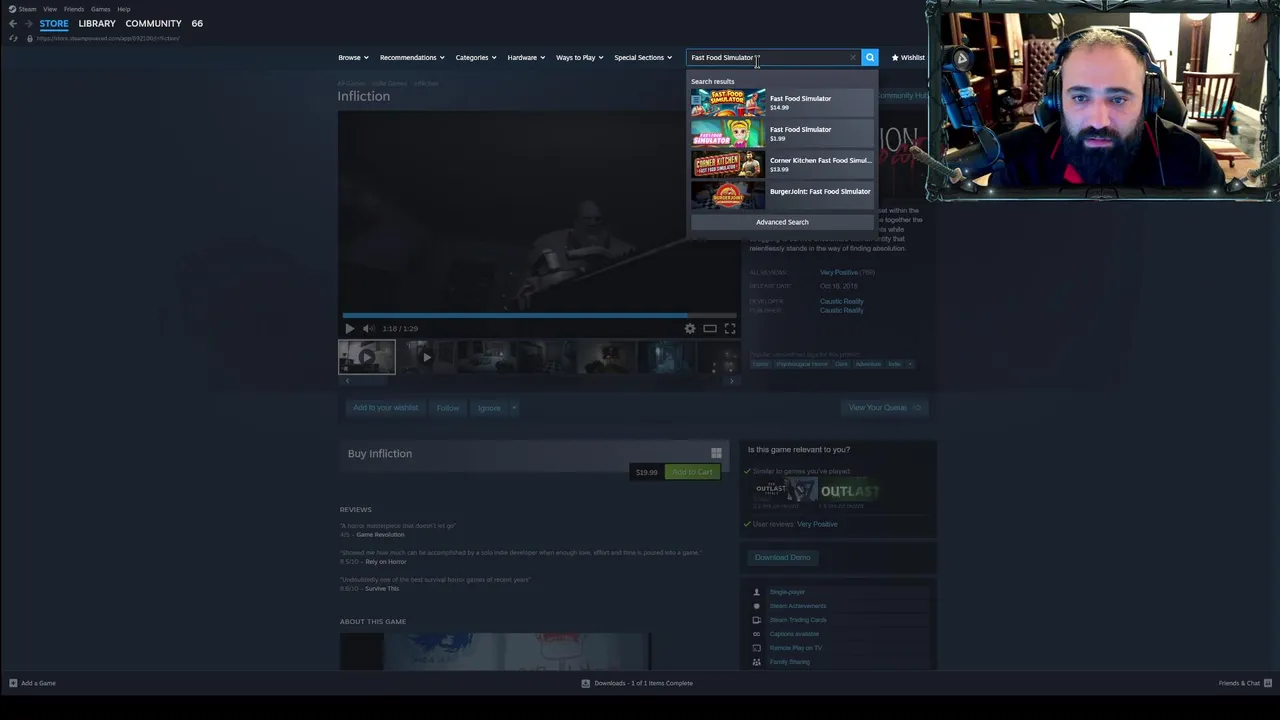Switch to the LIBRARY tab
The height and width of the screenshot is (720, 1280).
[97, 23]
